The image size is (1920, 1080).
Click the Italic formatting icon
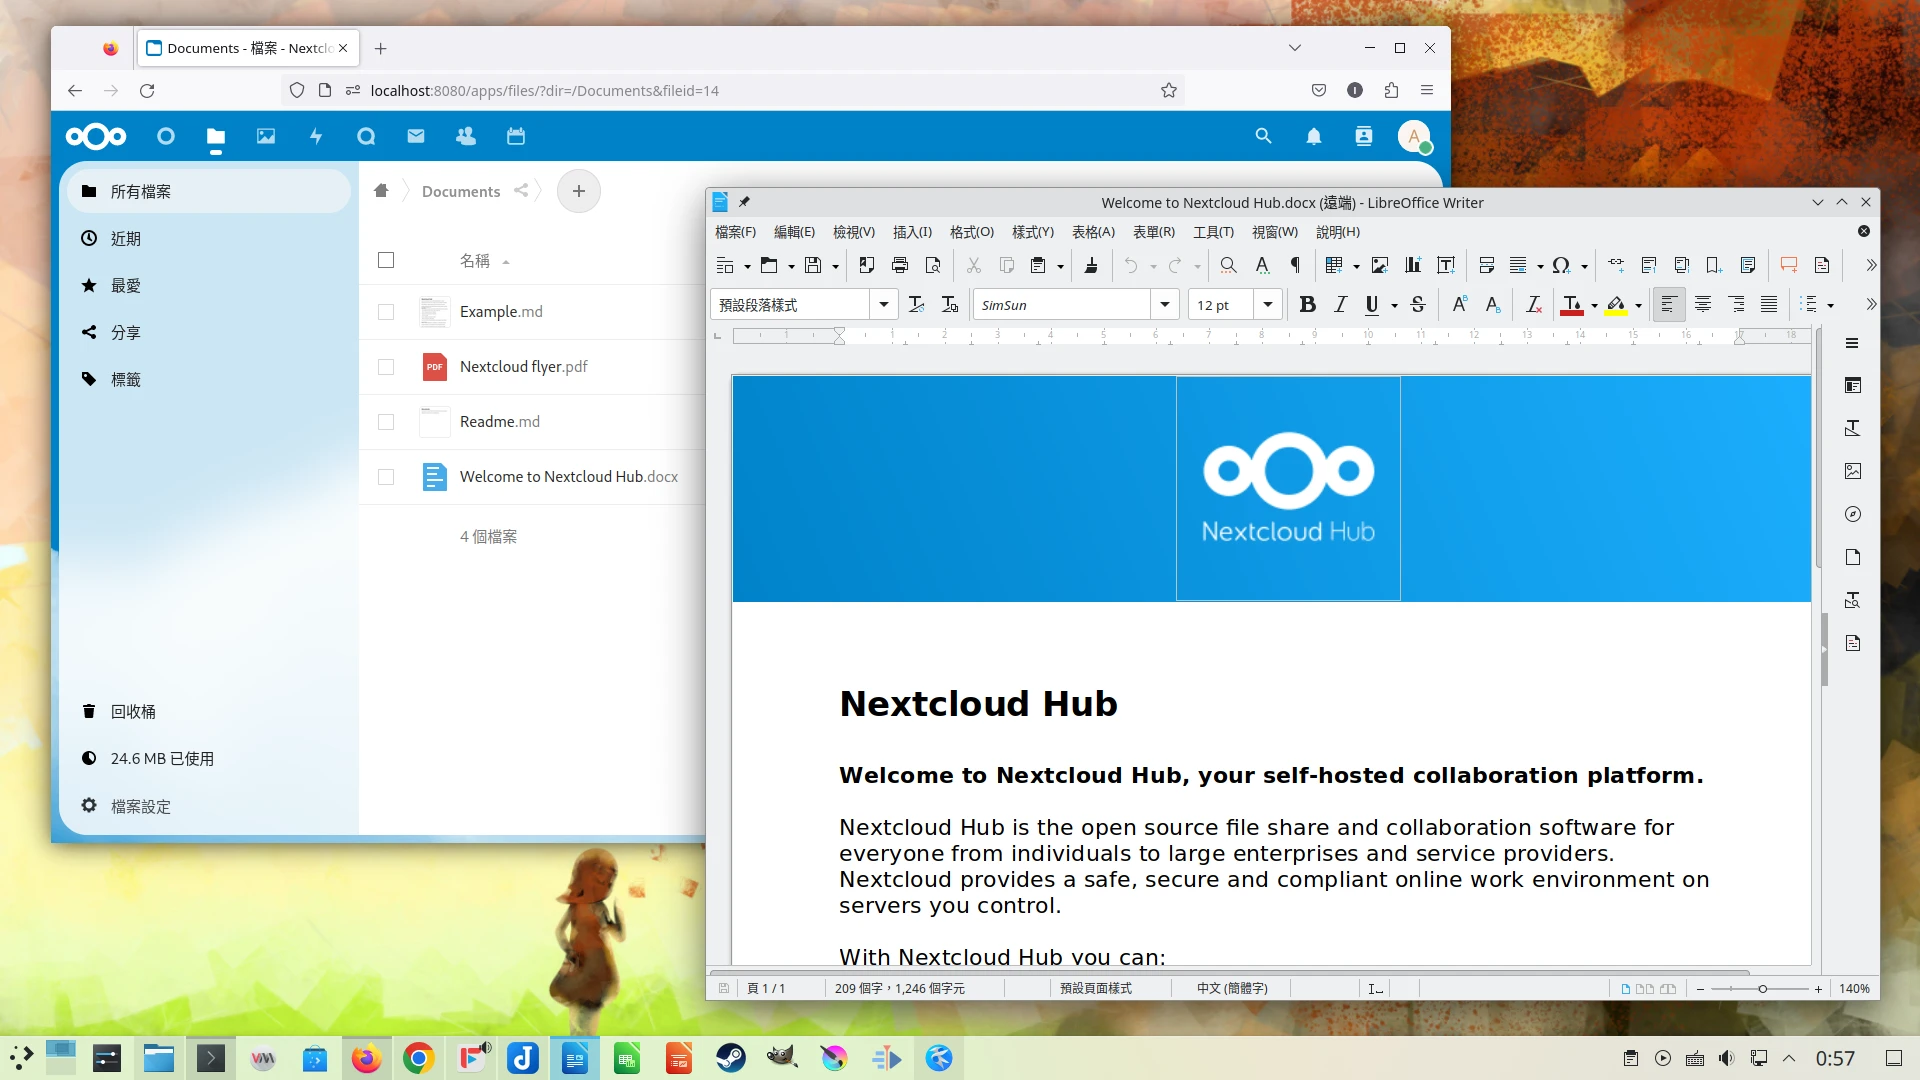[x=1340, y=305]
